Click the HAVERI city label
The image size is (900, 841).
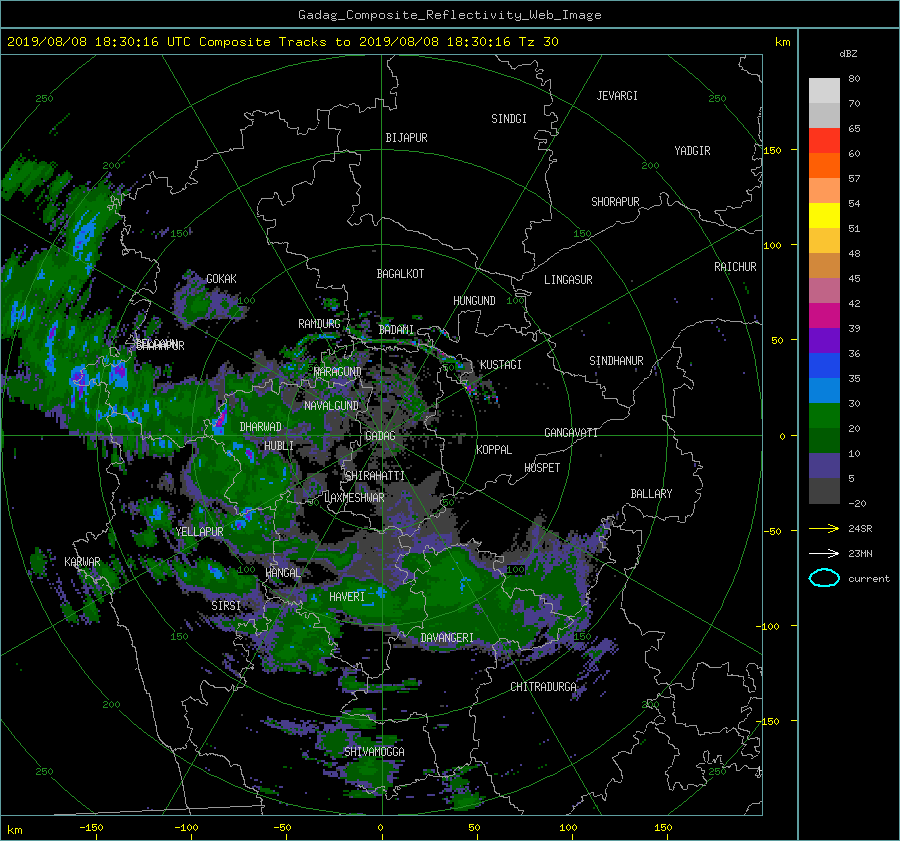[347, 597]
